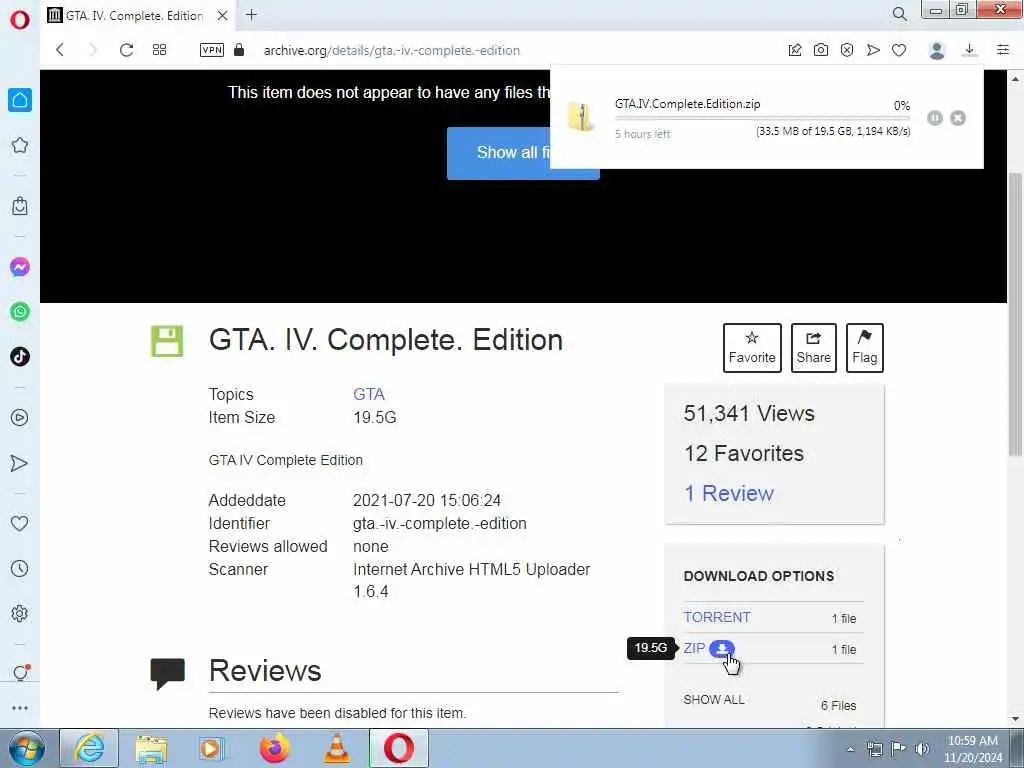Open the Player icon in sidebar
The image size is (1024, 768).
[20, 417]
